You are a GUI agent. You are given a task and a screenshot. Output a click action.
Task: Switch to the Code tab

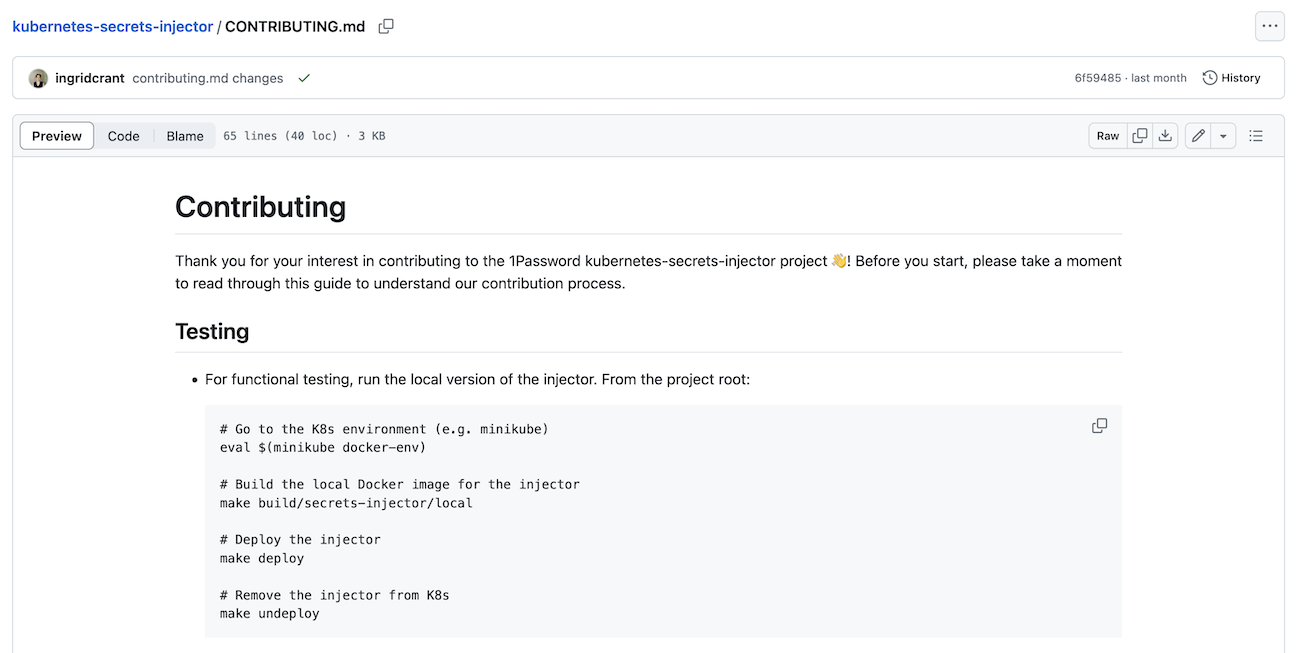(x=123, y=135)
